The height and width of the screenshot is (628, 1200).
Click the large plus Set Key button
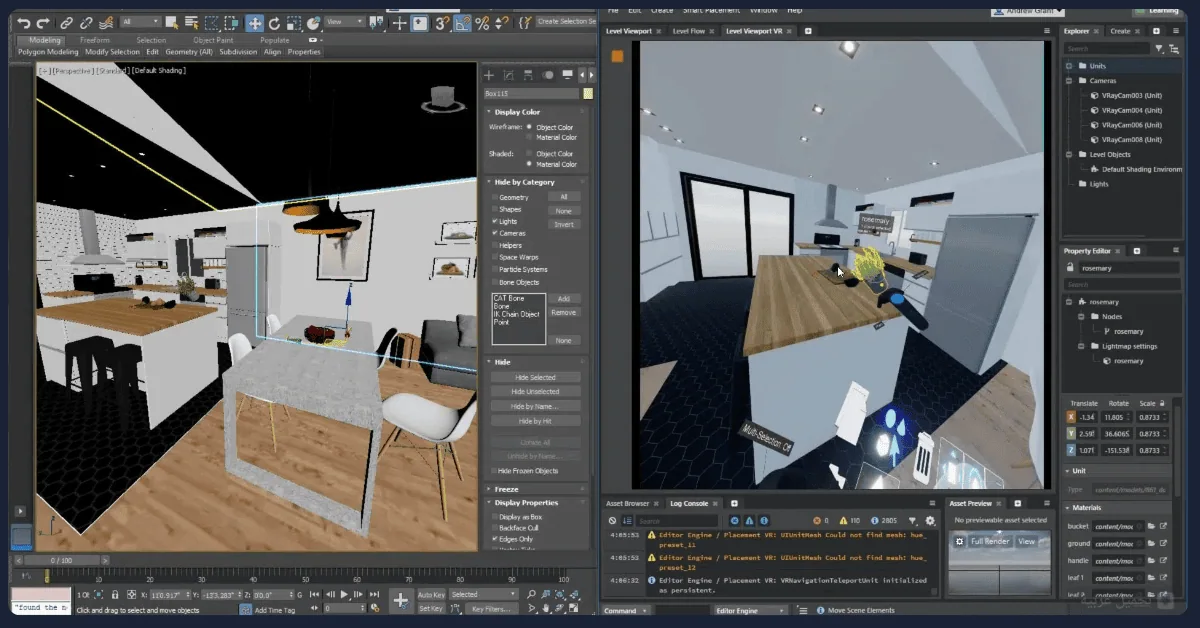(400, 600)
